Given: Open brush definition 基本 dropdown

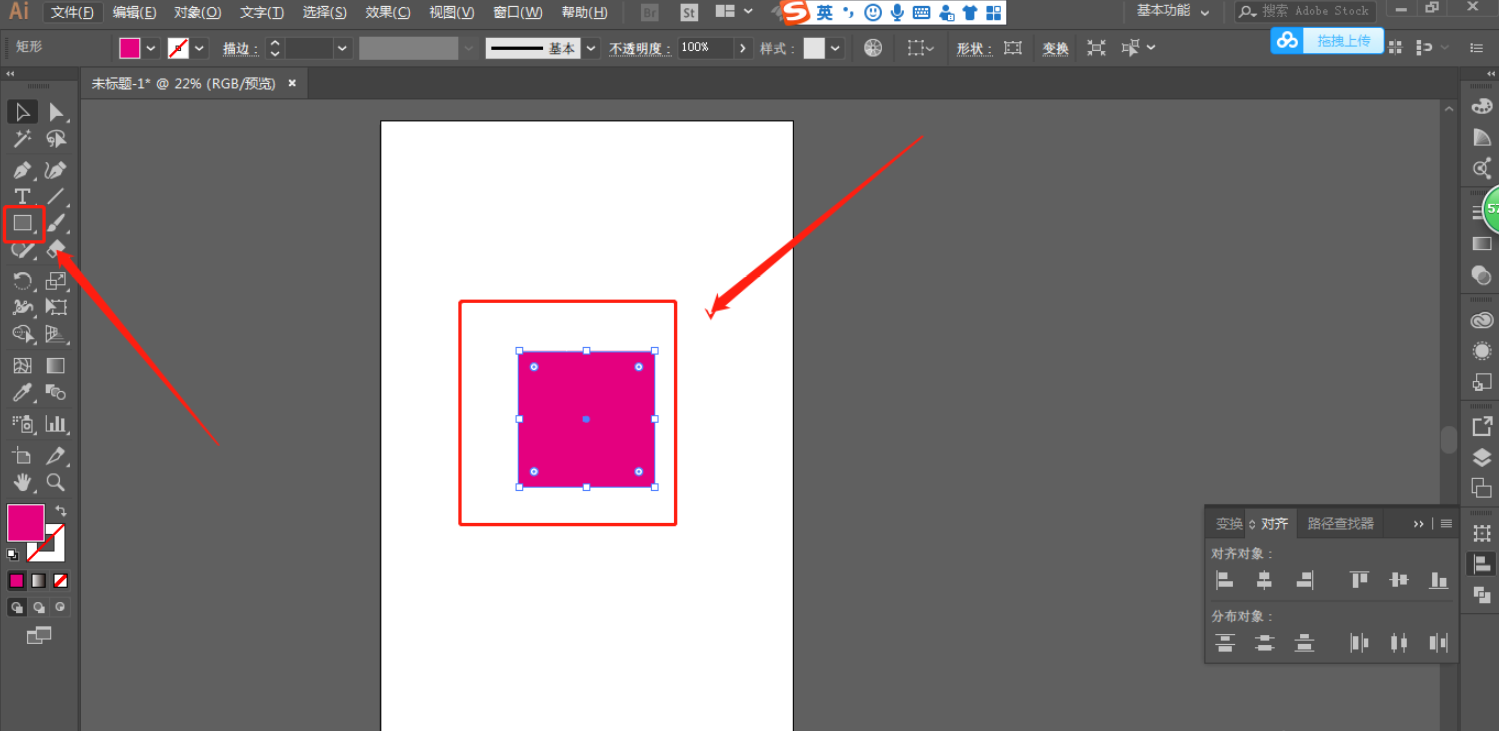Looking at the screenshot, I should pos(591,48).
